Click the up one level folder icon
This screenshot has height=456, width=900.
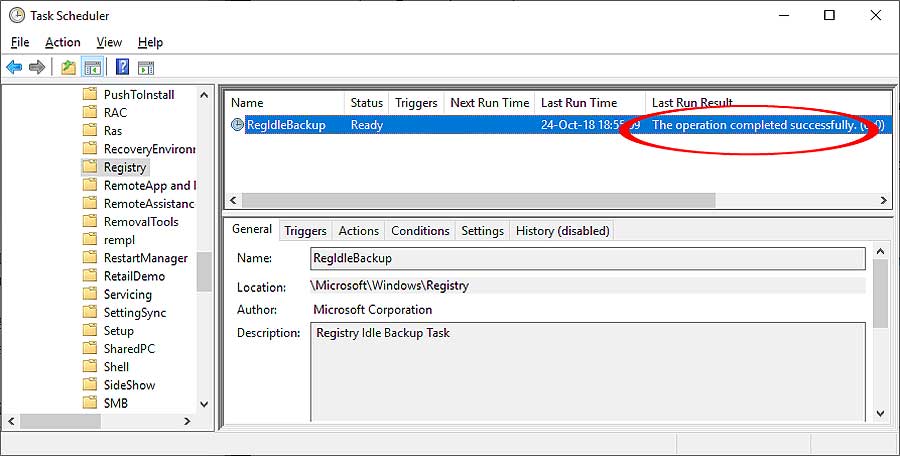[x=68, y=67]
